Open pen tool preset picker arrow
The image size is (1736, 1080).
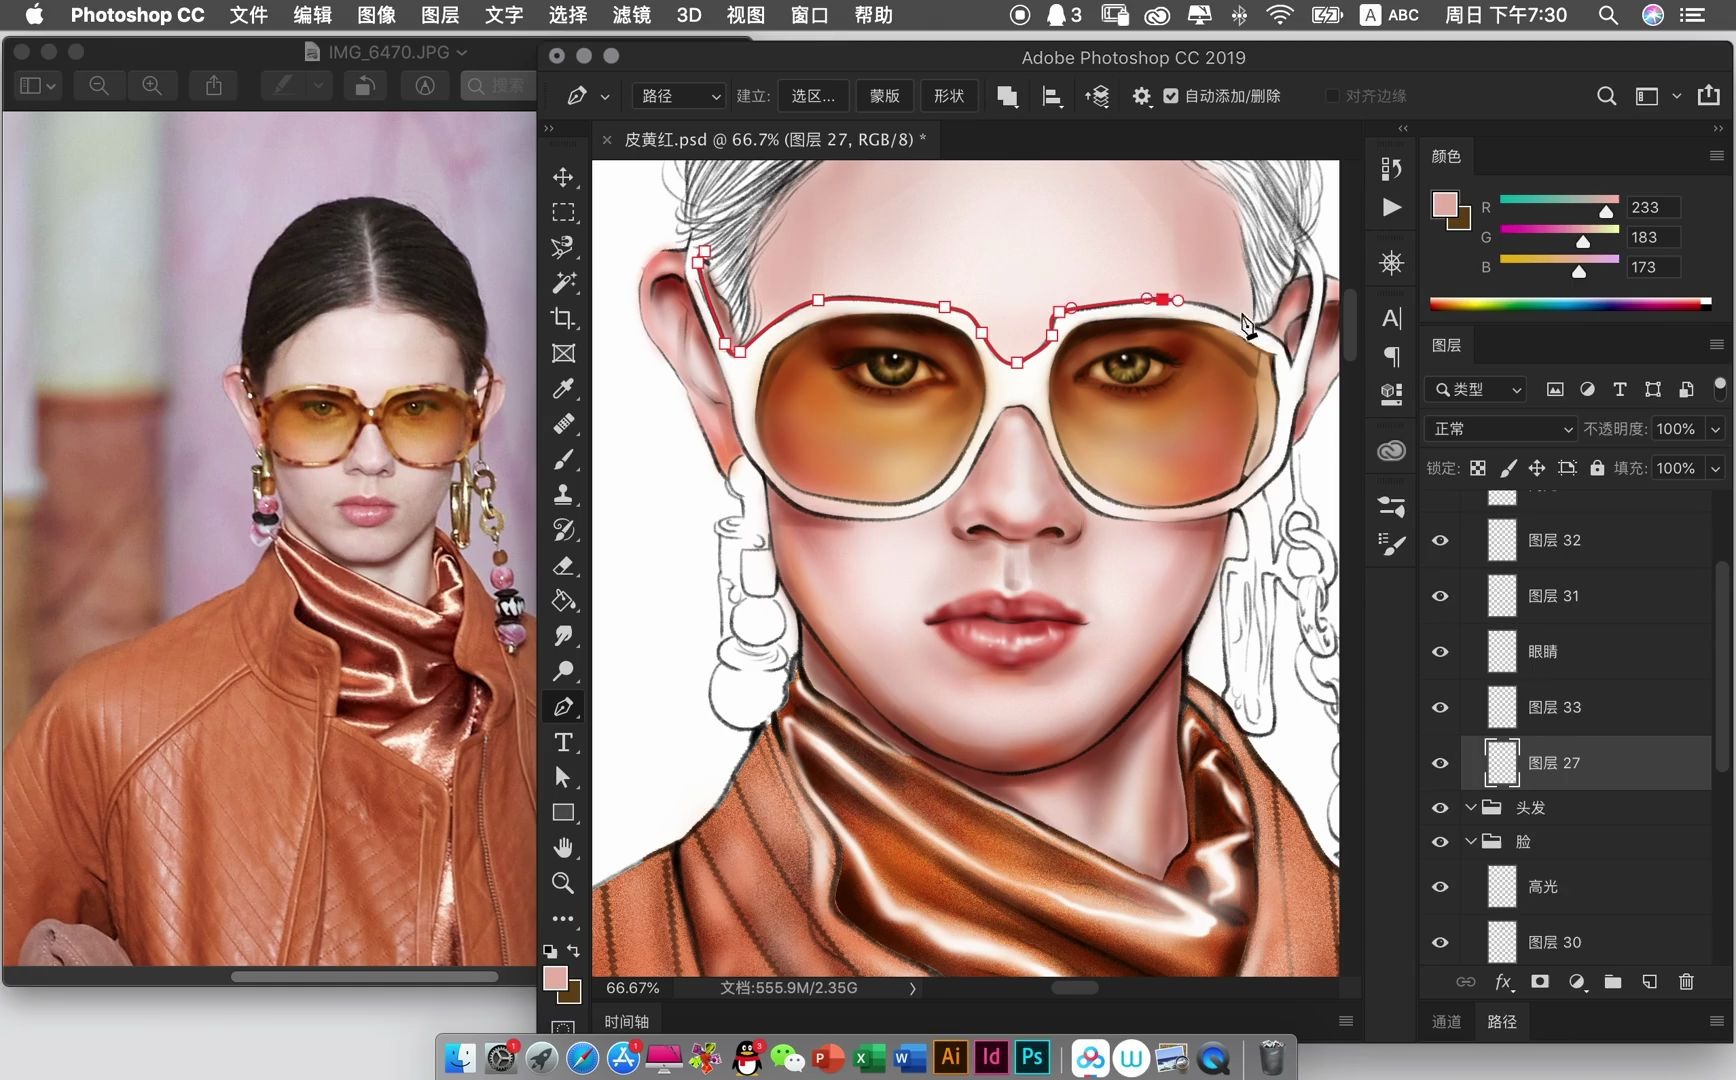(x=605, y=97)
